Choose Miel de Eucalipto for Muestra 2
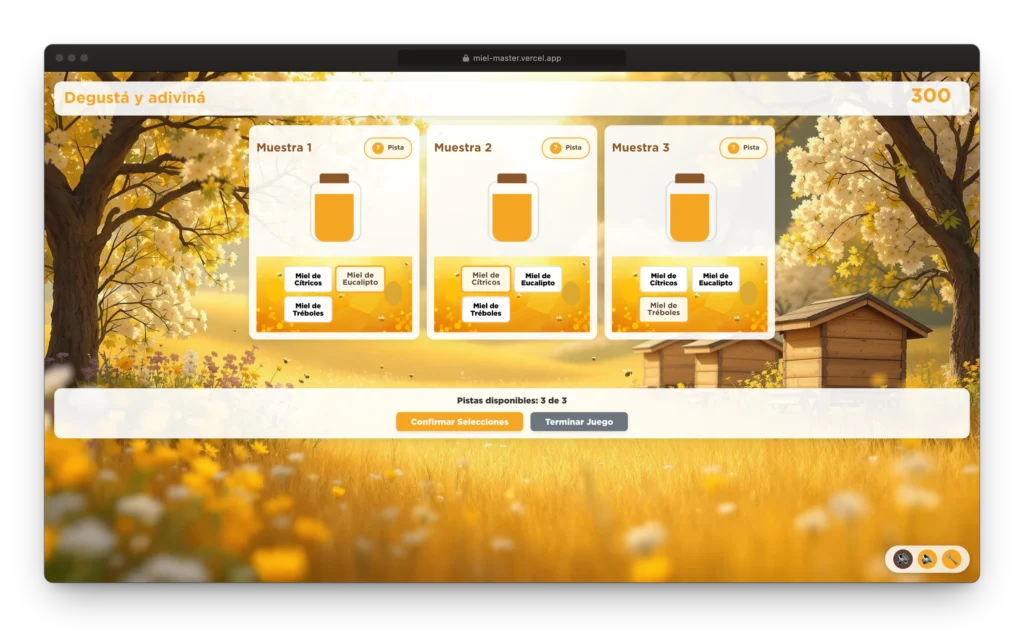 (538, 280)
